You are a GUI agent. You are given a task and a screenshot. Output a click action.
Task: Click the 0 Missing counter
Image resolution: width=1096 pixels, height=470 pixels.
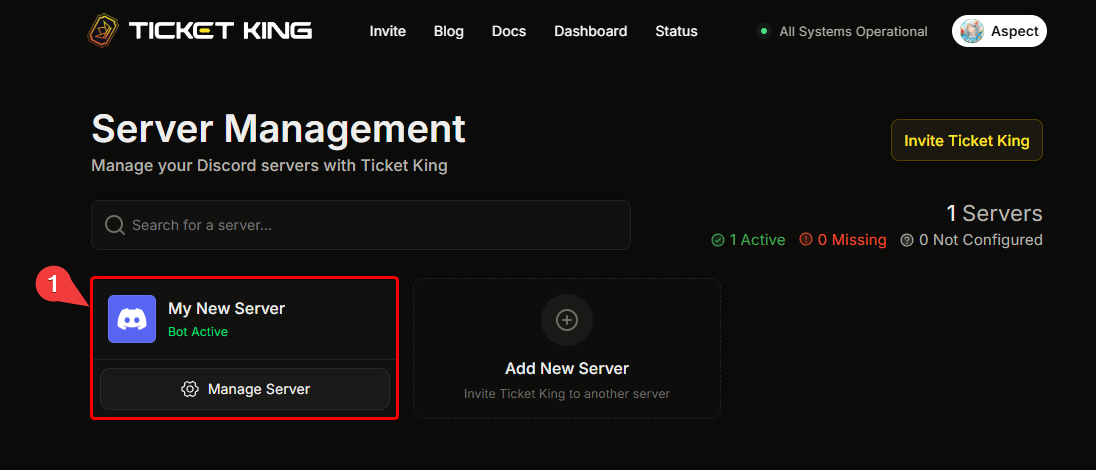pos(843,240)
